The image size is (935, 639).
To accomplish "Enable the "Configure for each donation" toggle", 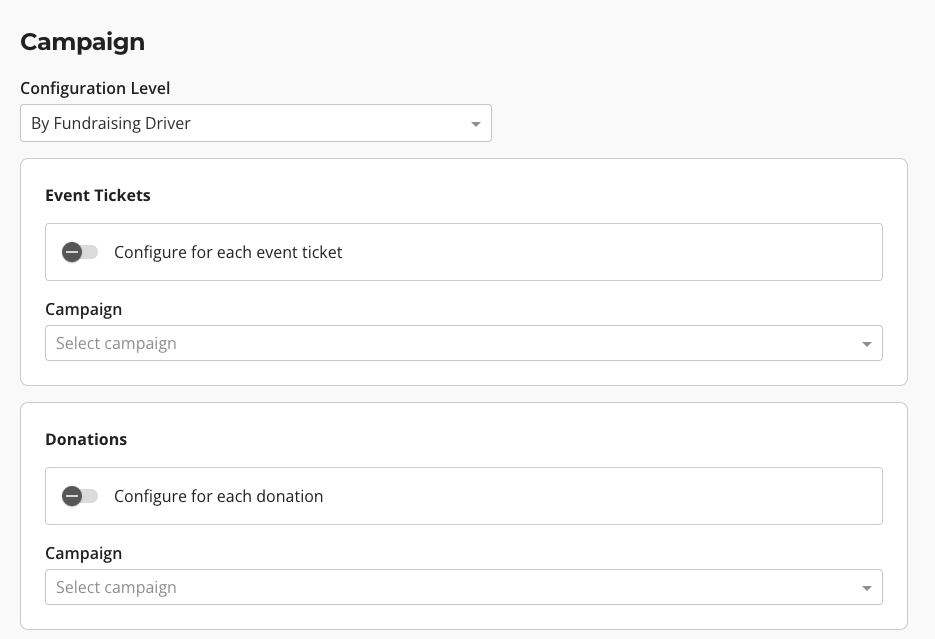I will coord(80,496).
